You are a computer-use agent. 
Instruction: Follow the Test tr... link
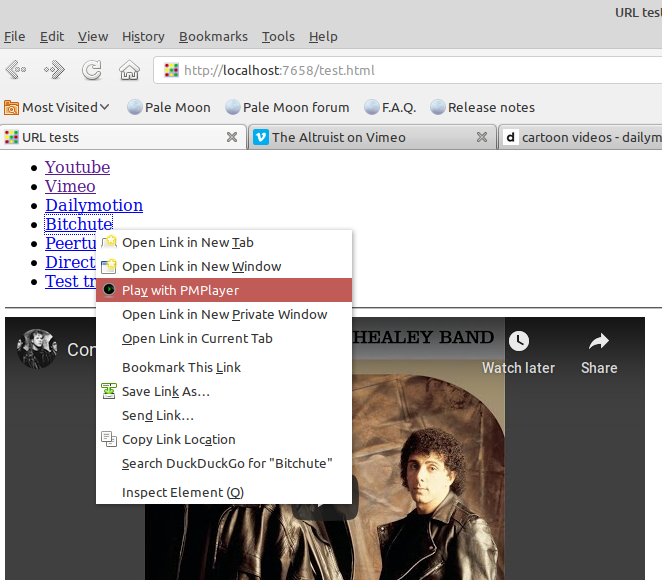(71, 281)
